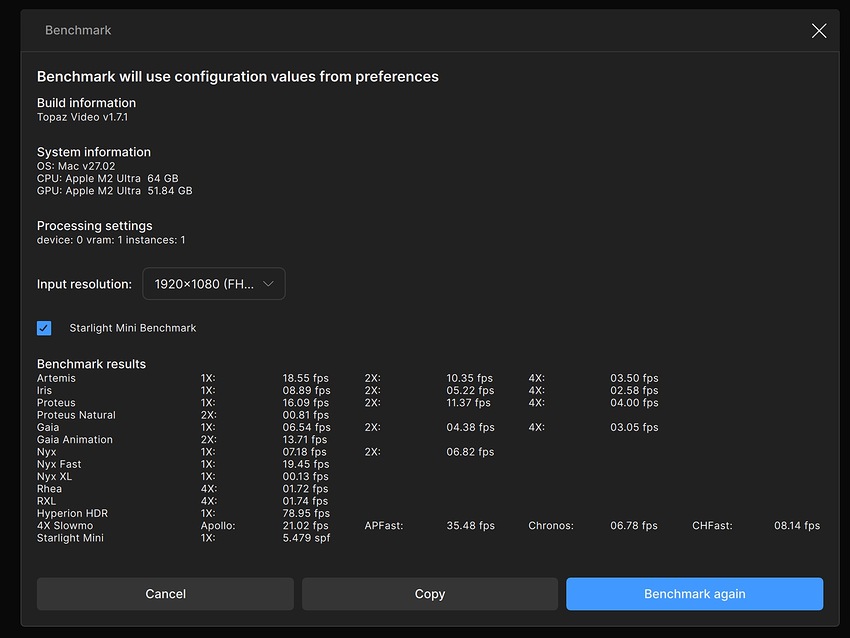Screen dimensions: 850x638
Task: Click the Nyx Fast row label
Action: click(59, 465)
